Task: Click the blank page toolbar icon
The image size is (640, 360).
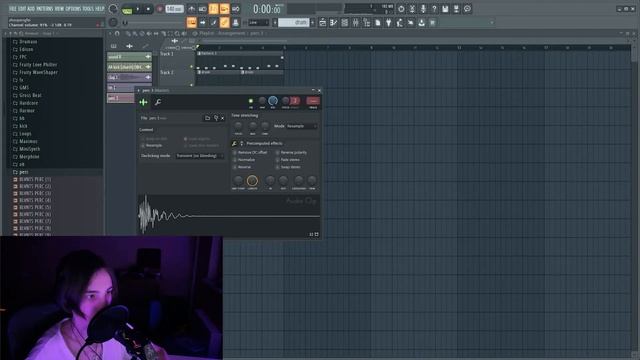Action: coord(378,23)
